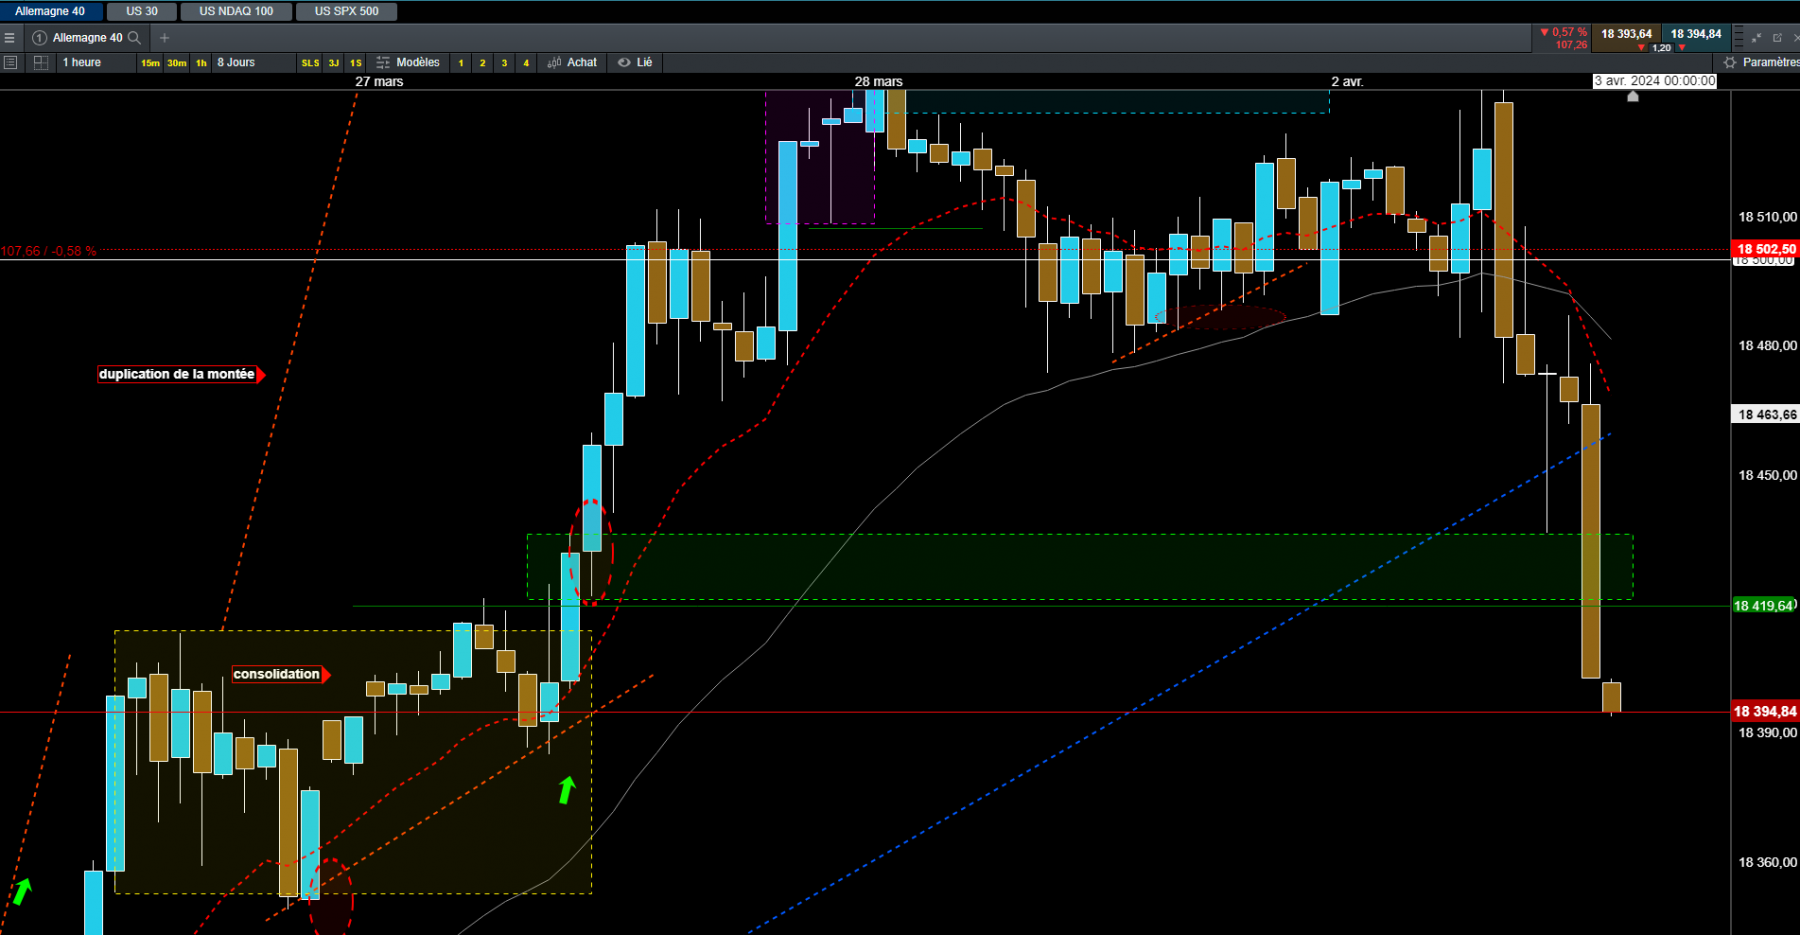1800x935 pixels.
Task: Toggle the 30m timeframe shortcut
Action: [177, 63]
